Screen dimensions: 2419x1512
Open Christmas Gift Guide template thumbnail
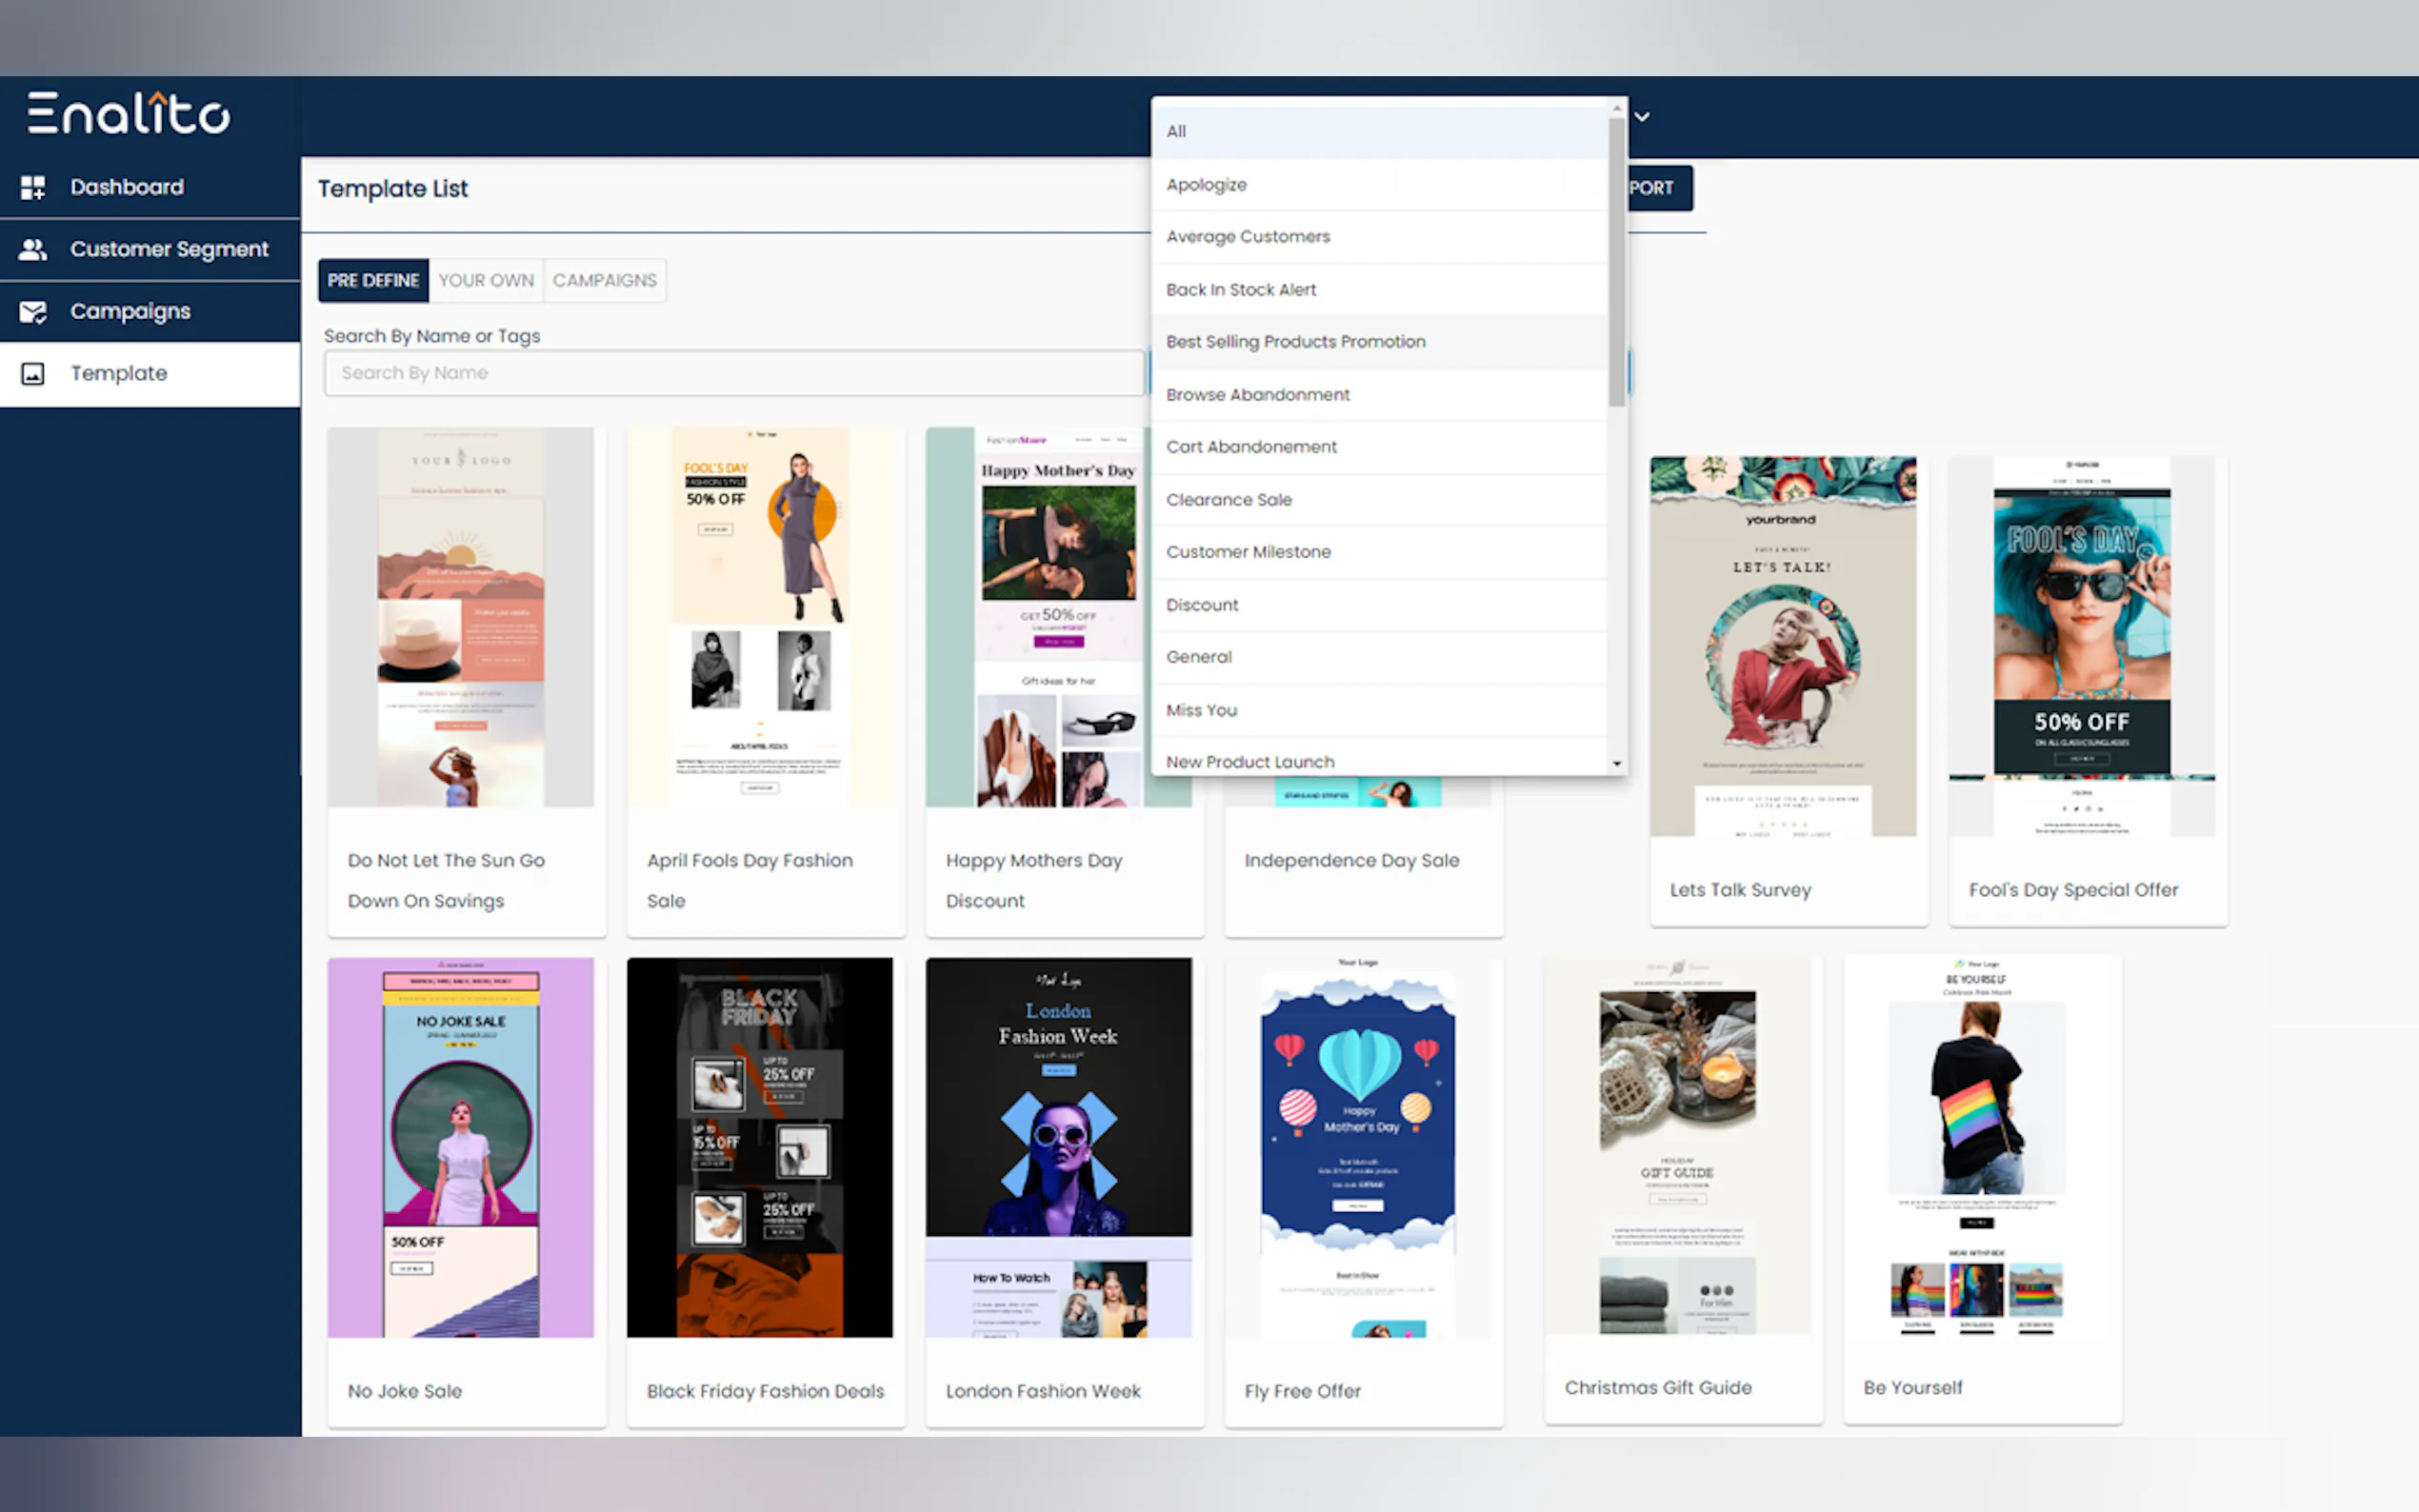pyautogui.click(x=1678, y=1145)
